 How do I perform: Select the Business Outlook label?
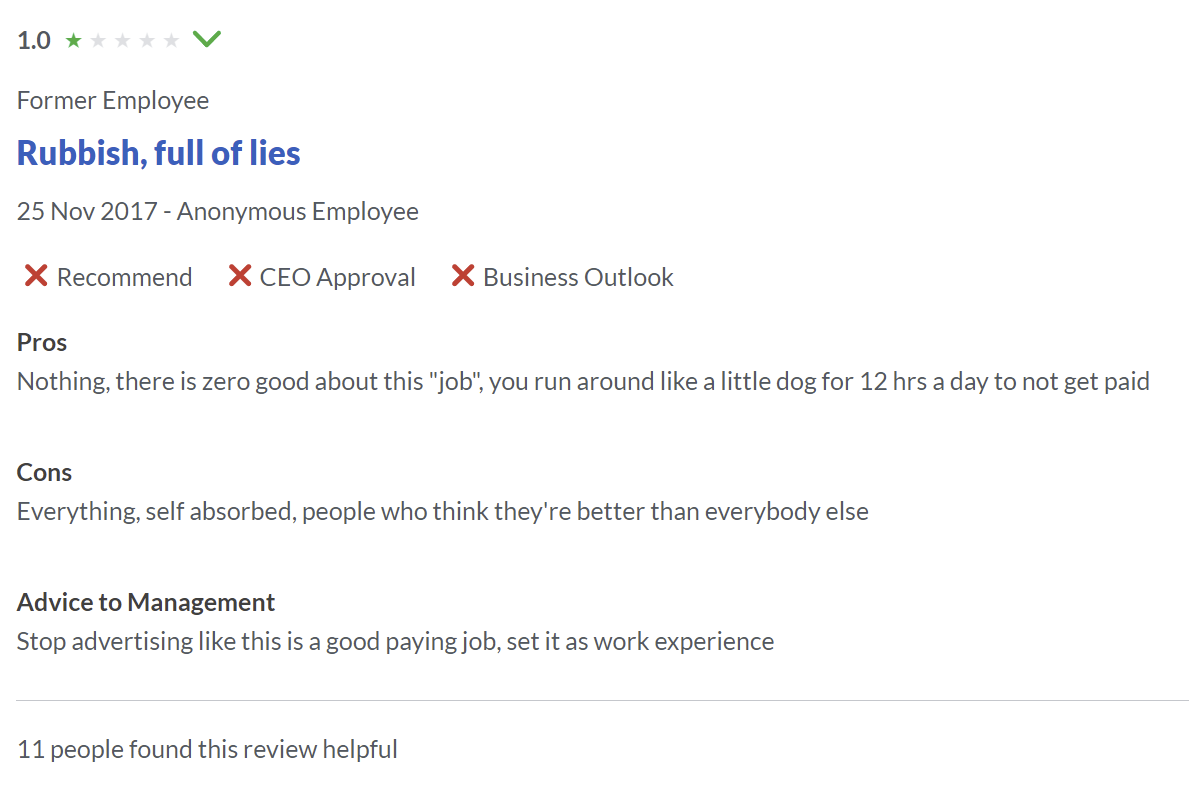pyautogui.click(x=578, y=278)
